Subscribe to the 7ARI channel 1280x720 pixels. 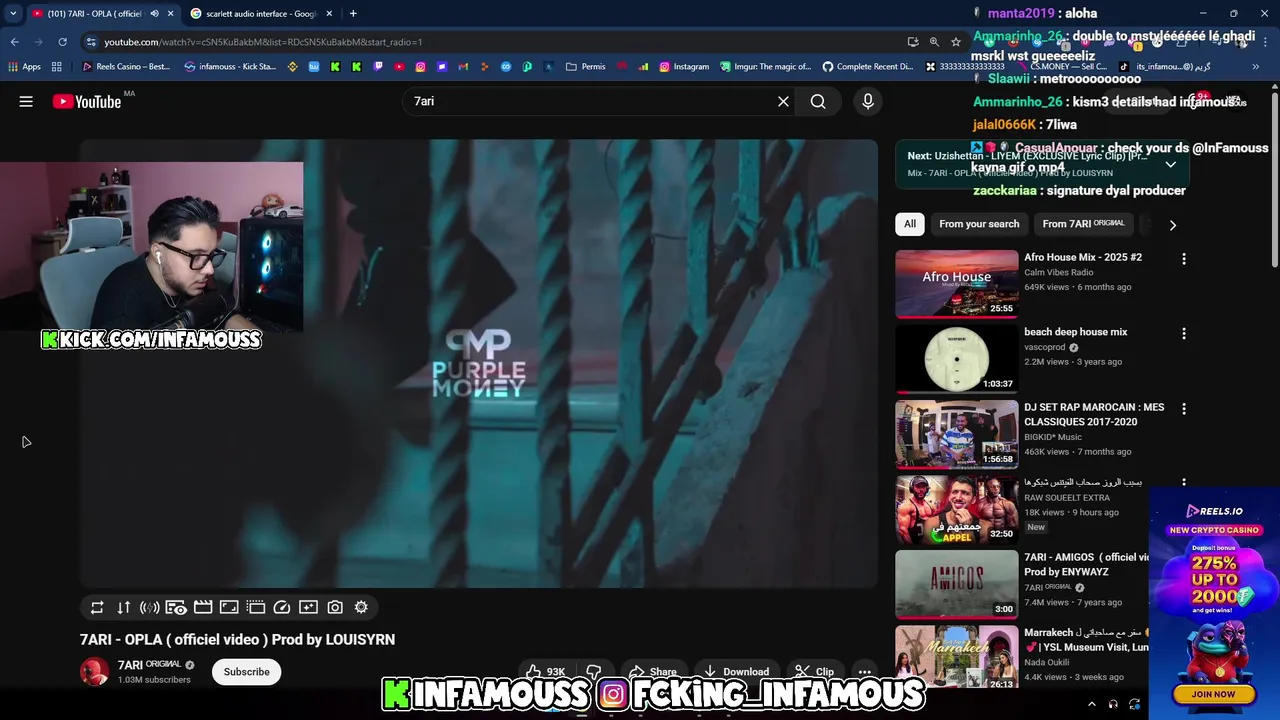click(246, 672)
